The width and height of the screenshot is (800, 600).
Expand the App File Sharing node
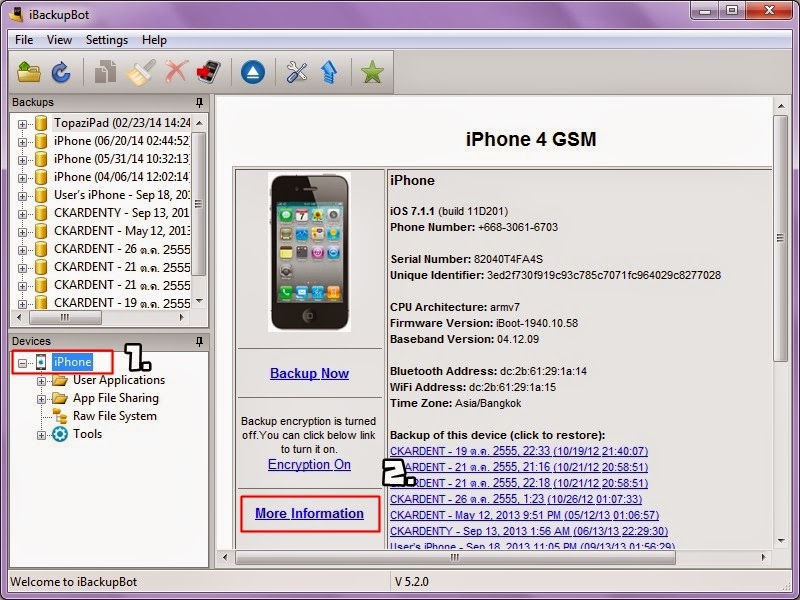[41, 399]
